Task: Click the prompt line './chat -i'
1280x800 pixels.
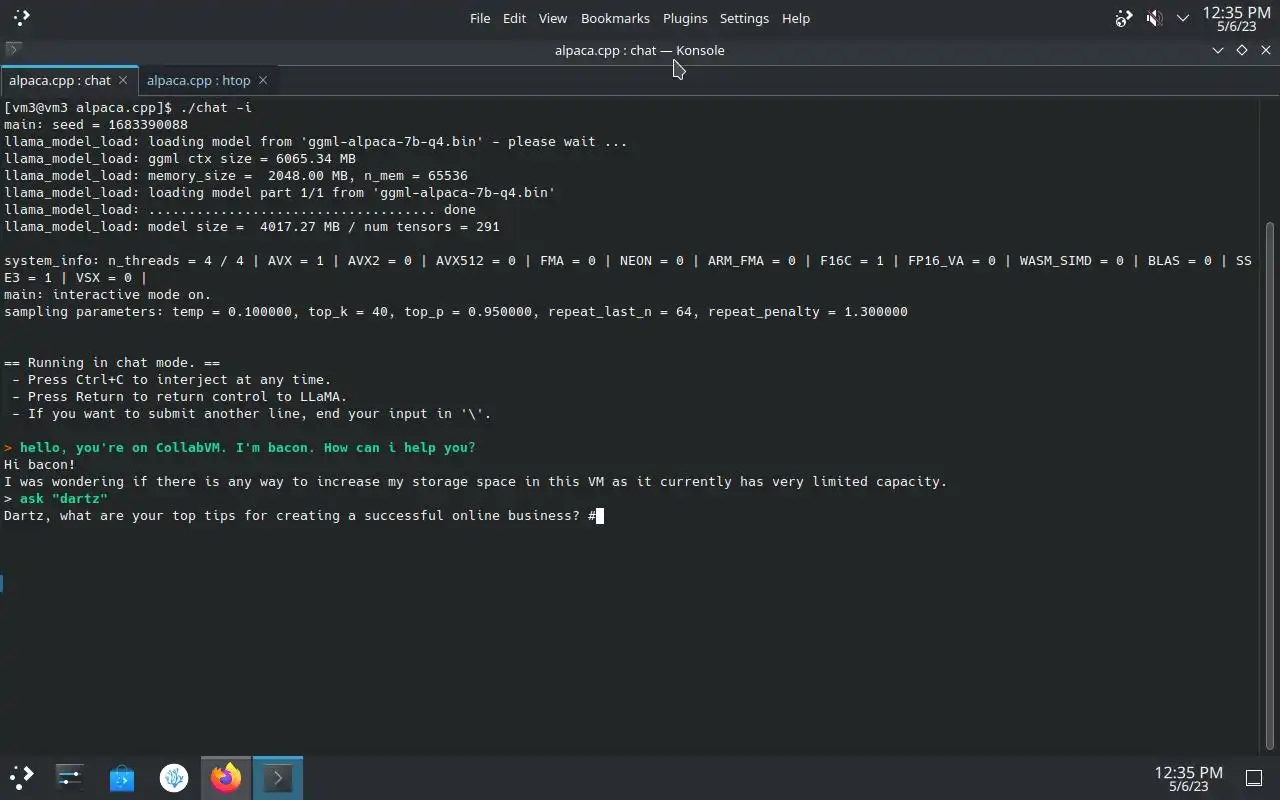Action: pos(128,107)
